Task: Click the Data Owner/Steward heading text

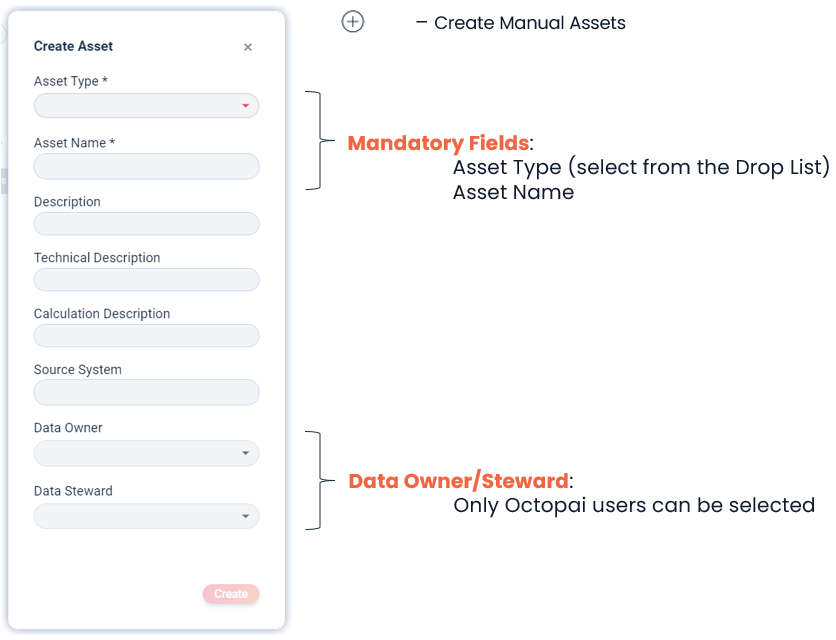Action: pyautogui.click(x=458, y=481)
